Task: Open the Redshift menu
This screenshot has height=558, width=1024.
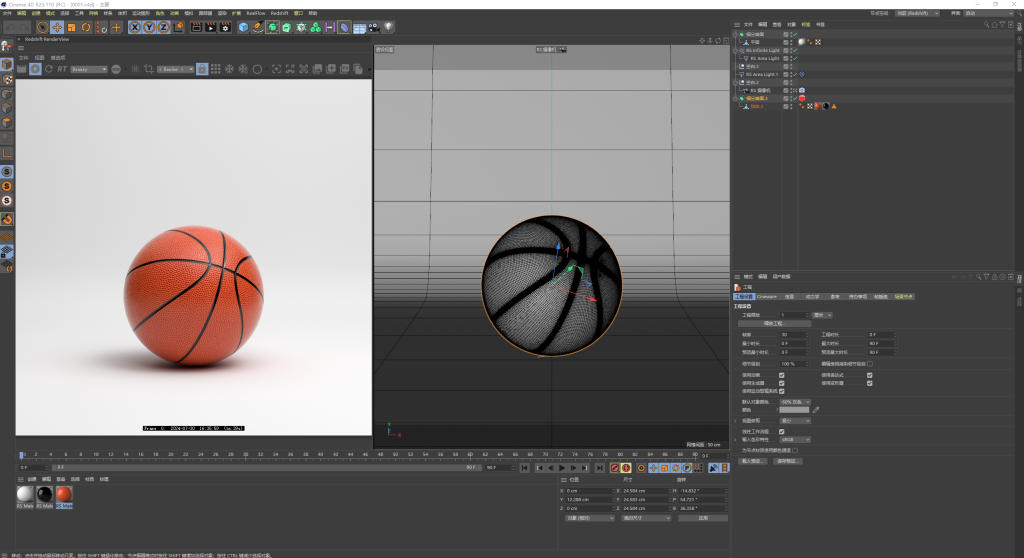Action: tap(279, 12)
